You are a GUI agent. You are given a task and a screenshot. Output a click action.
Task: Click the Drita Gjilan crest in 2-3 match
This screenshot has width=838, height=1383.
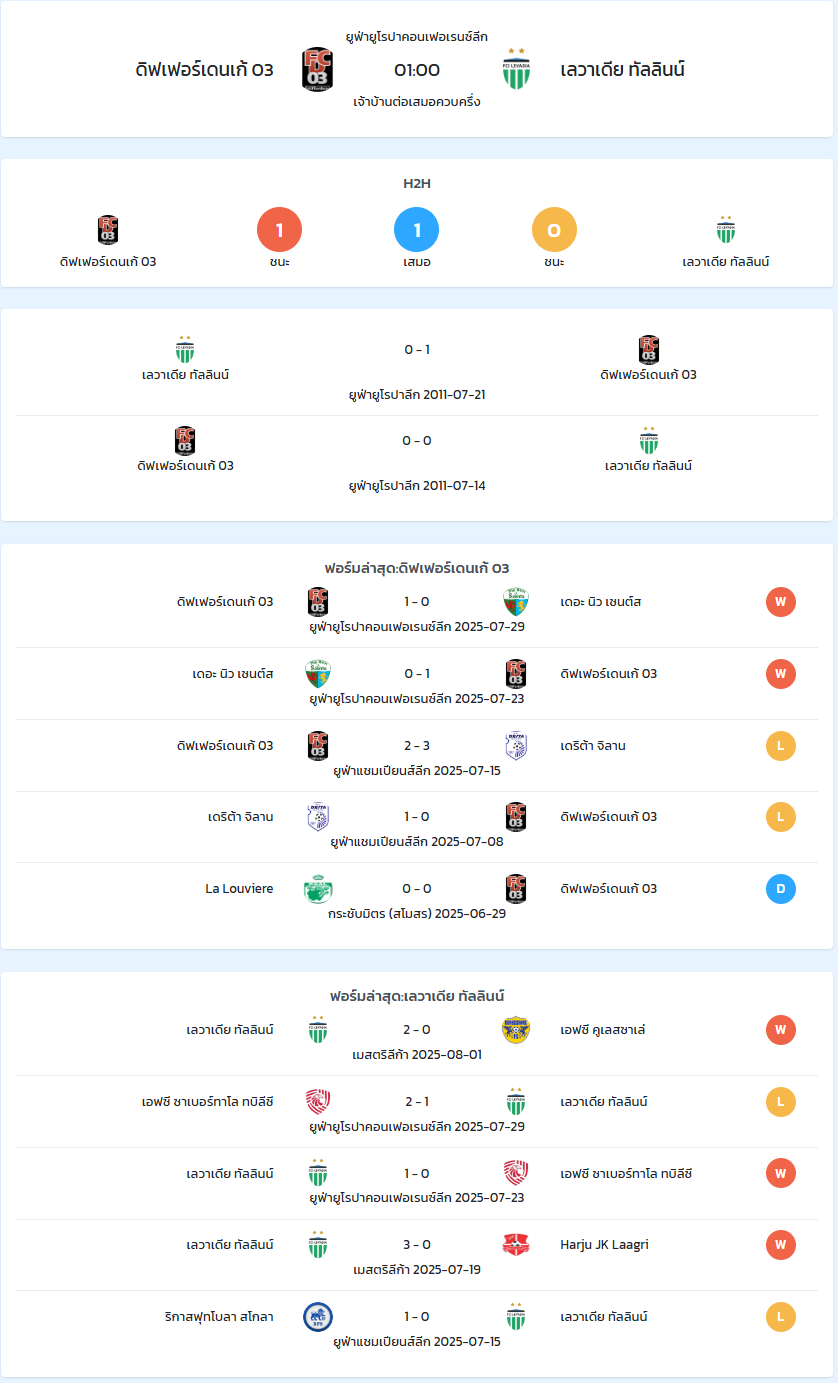(x=516, y=745)
